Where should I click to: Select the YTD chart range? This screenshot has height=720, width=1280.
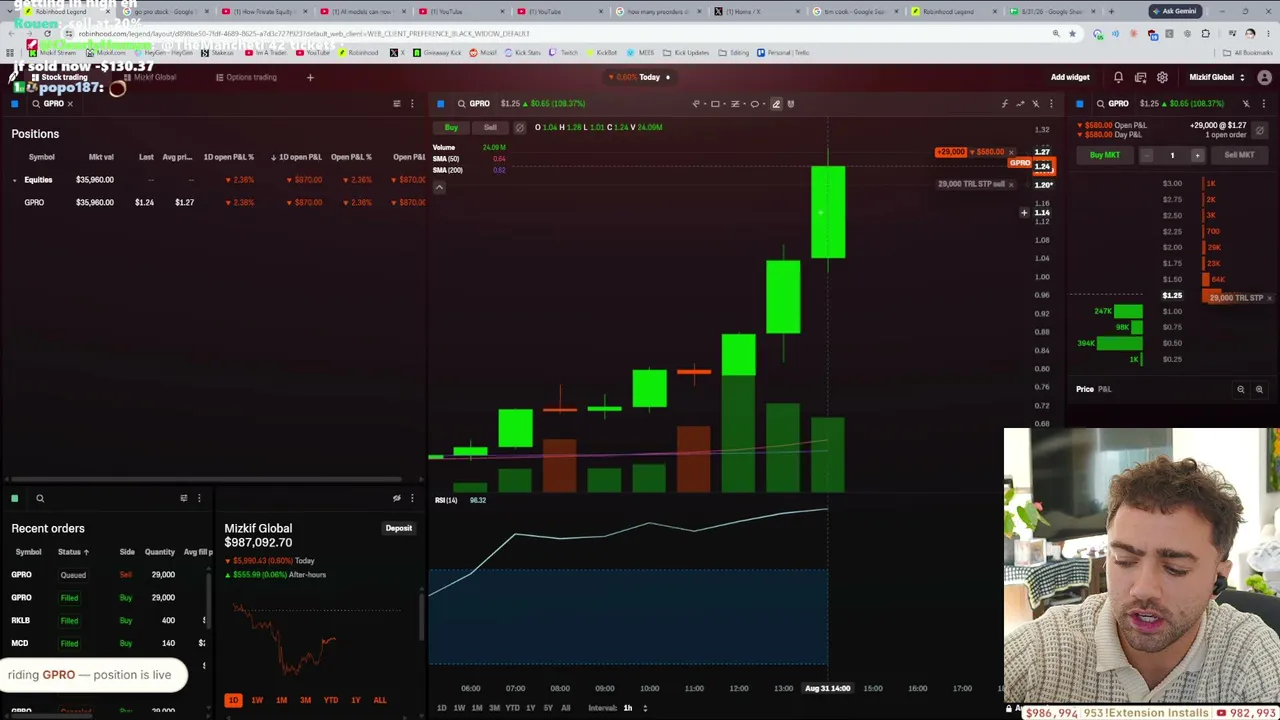(x=512, y=708)
